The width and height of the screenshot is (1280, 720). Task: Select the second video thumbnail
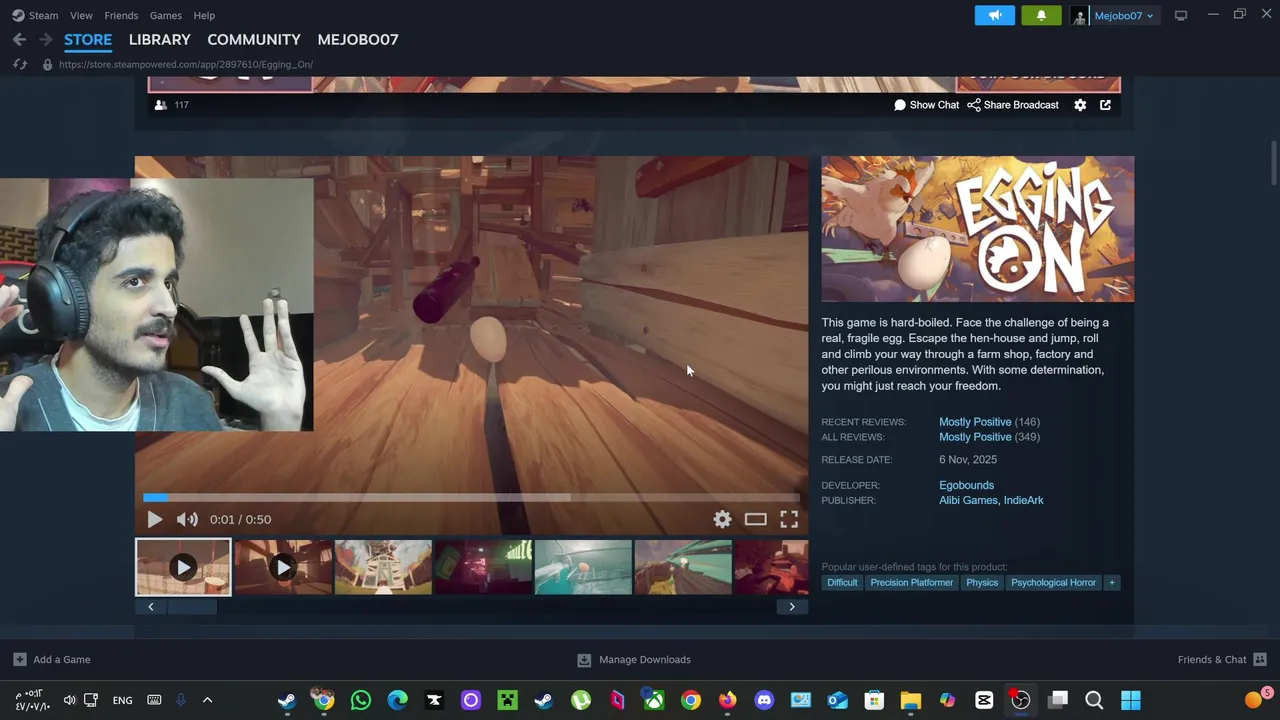pos(283,567)
